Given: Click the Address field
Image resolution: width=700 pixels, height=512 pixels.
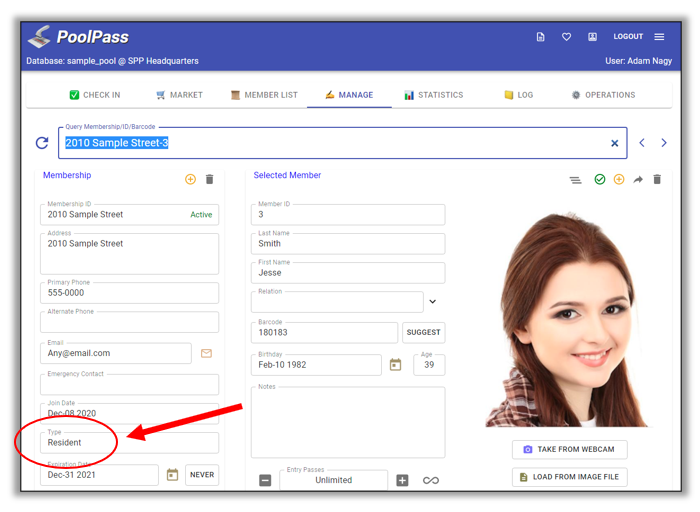Looking at the screenshot, I should tap(129, 254).
